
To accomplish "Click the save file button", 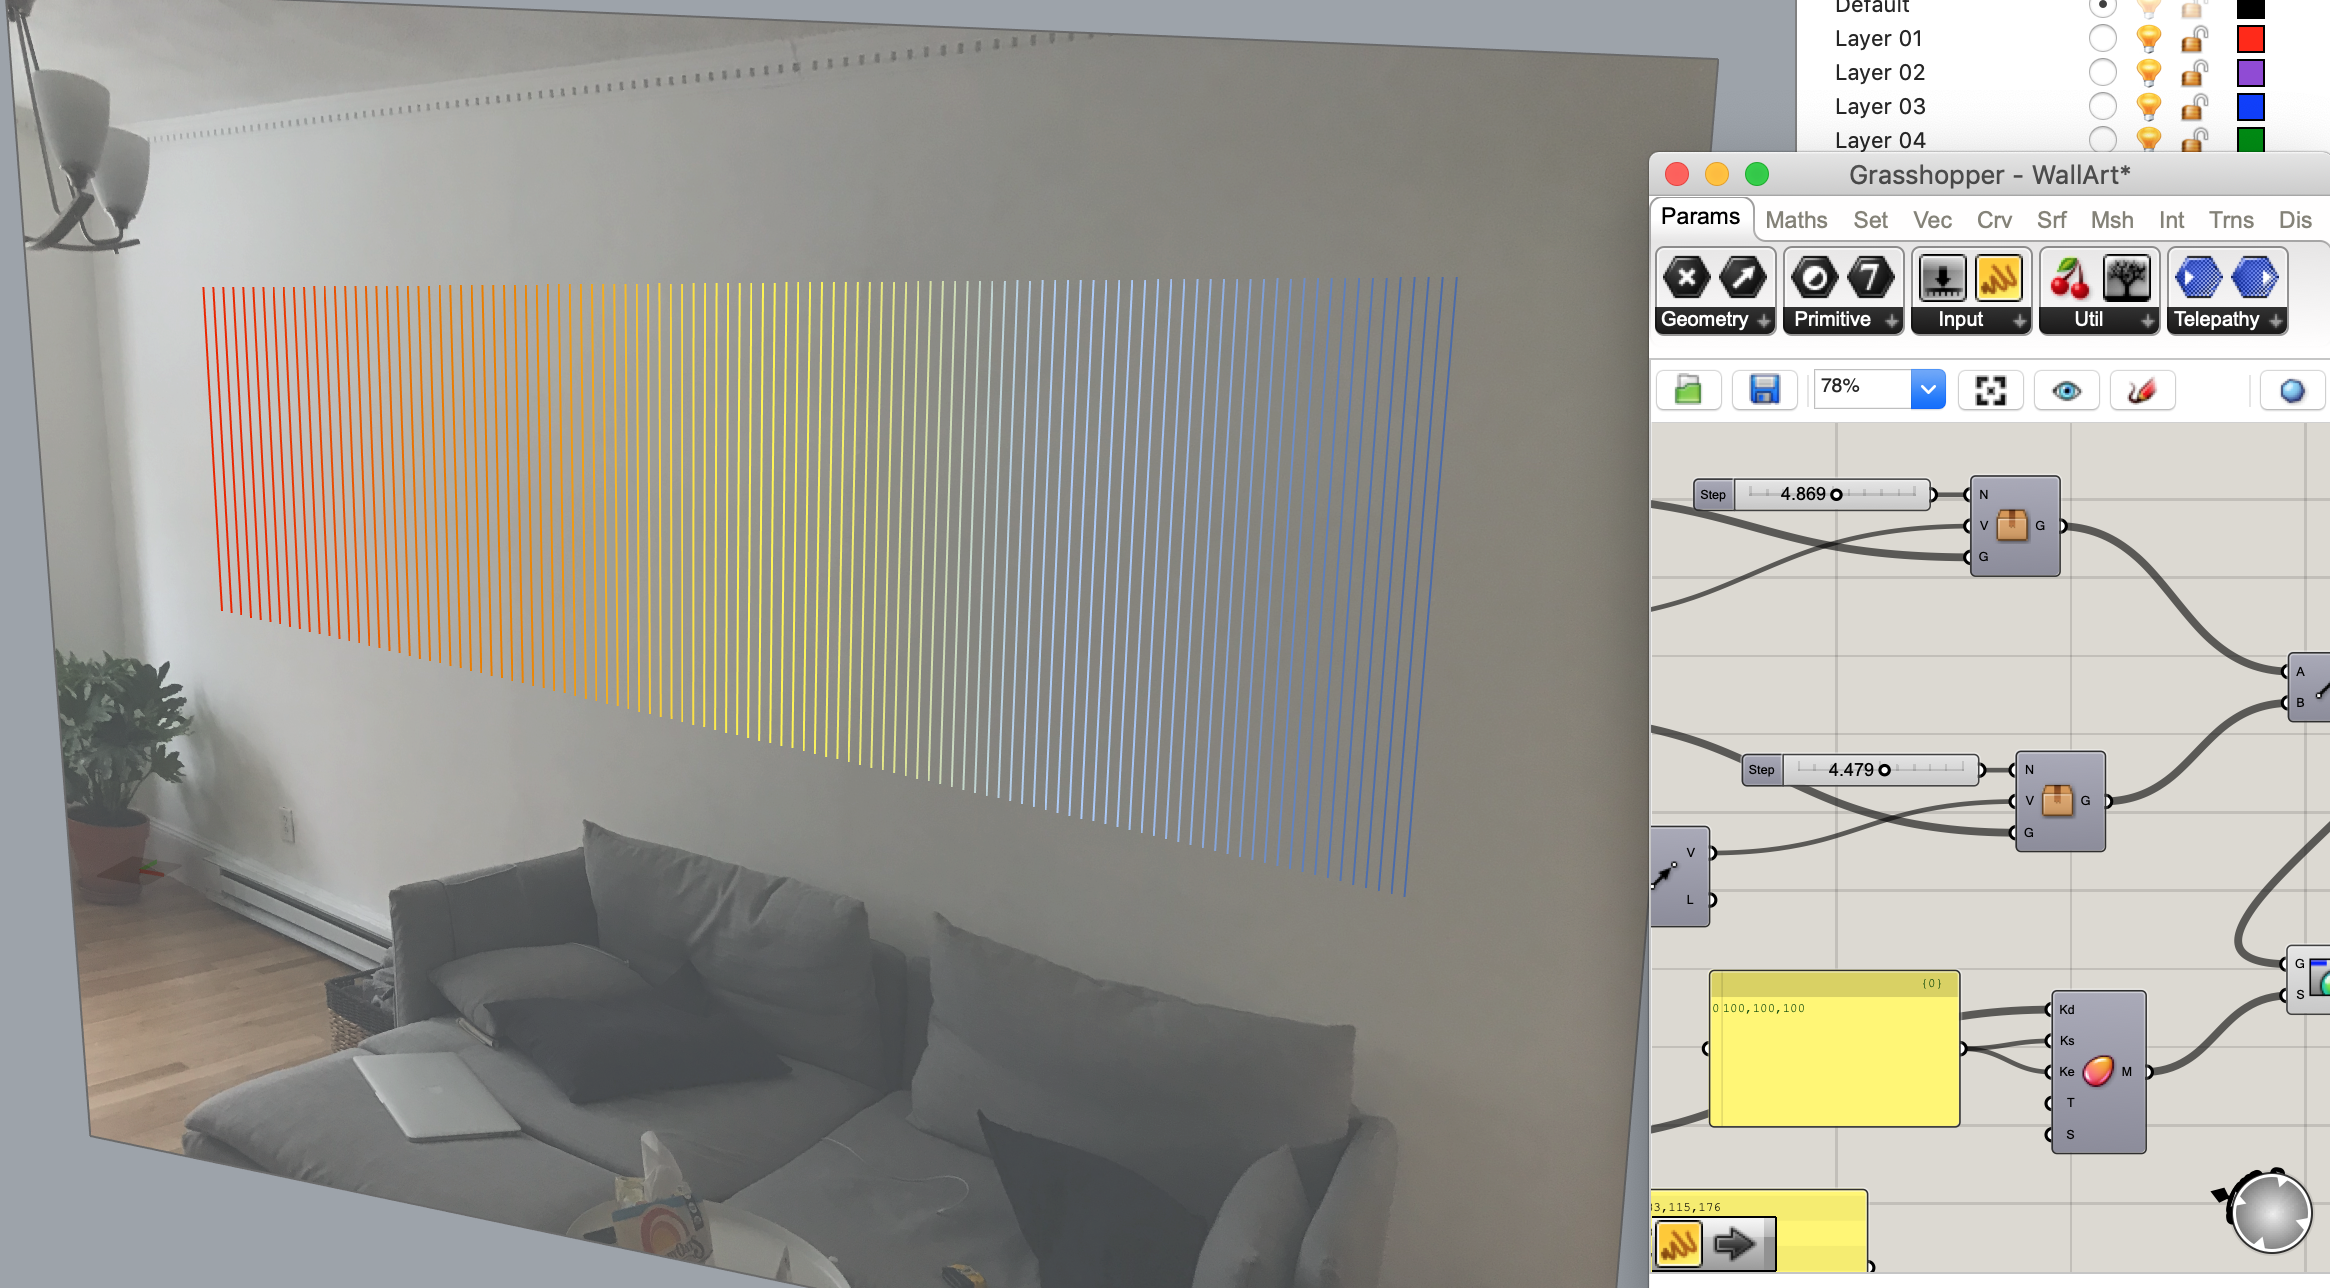I will (x=1762, y=390).
